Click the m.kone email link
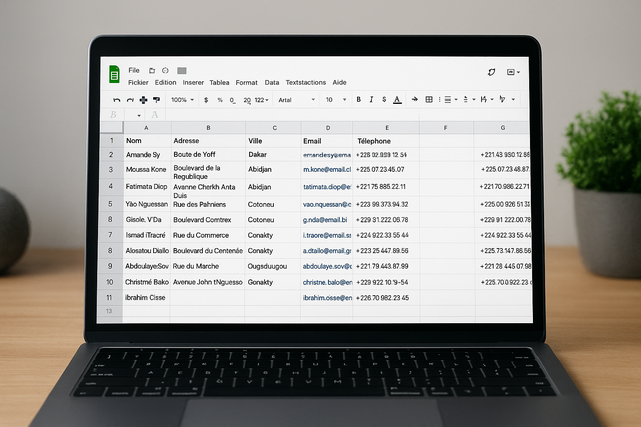 point(327,170)
